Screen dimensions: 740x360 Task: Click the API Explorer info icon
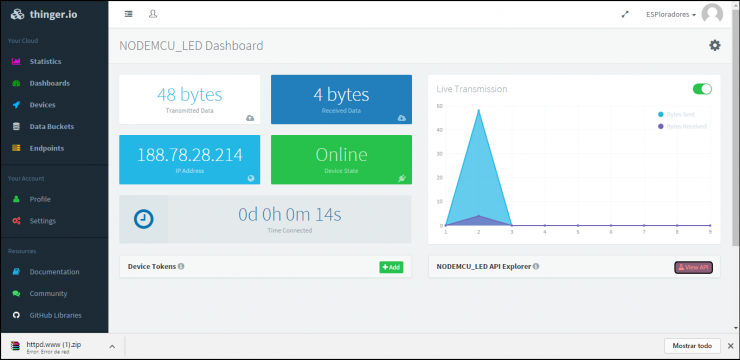[536, 266]
